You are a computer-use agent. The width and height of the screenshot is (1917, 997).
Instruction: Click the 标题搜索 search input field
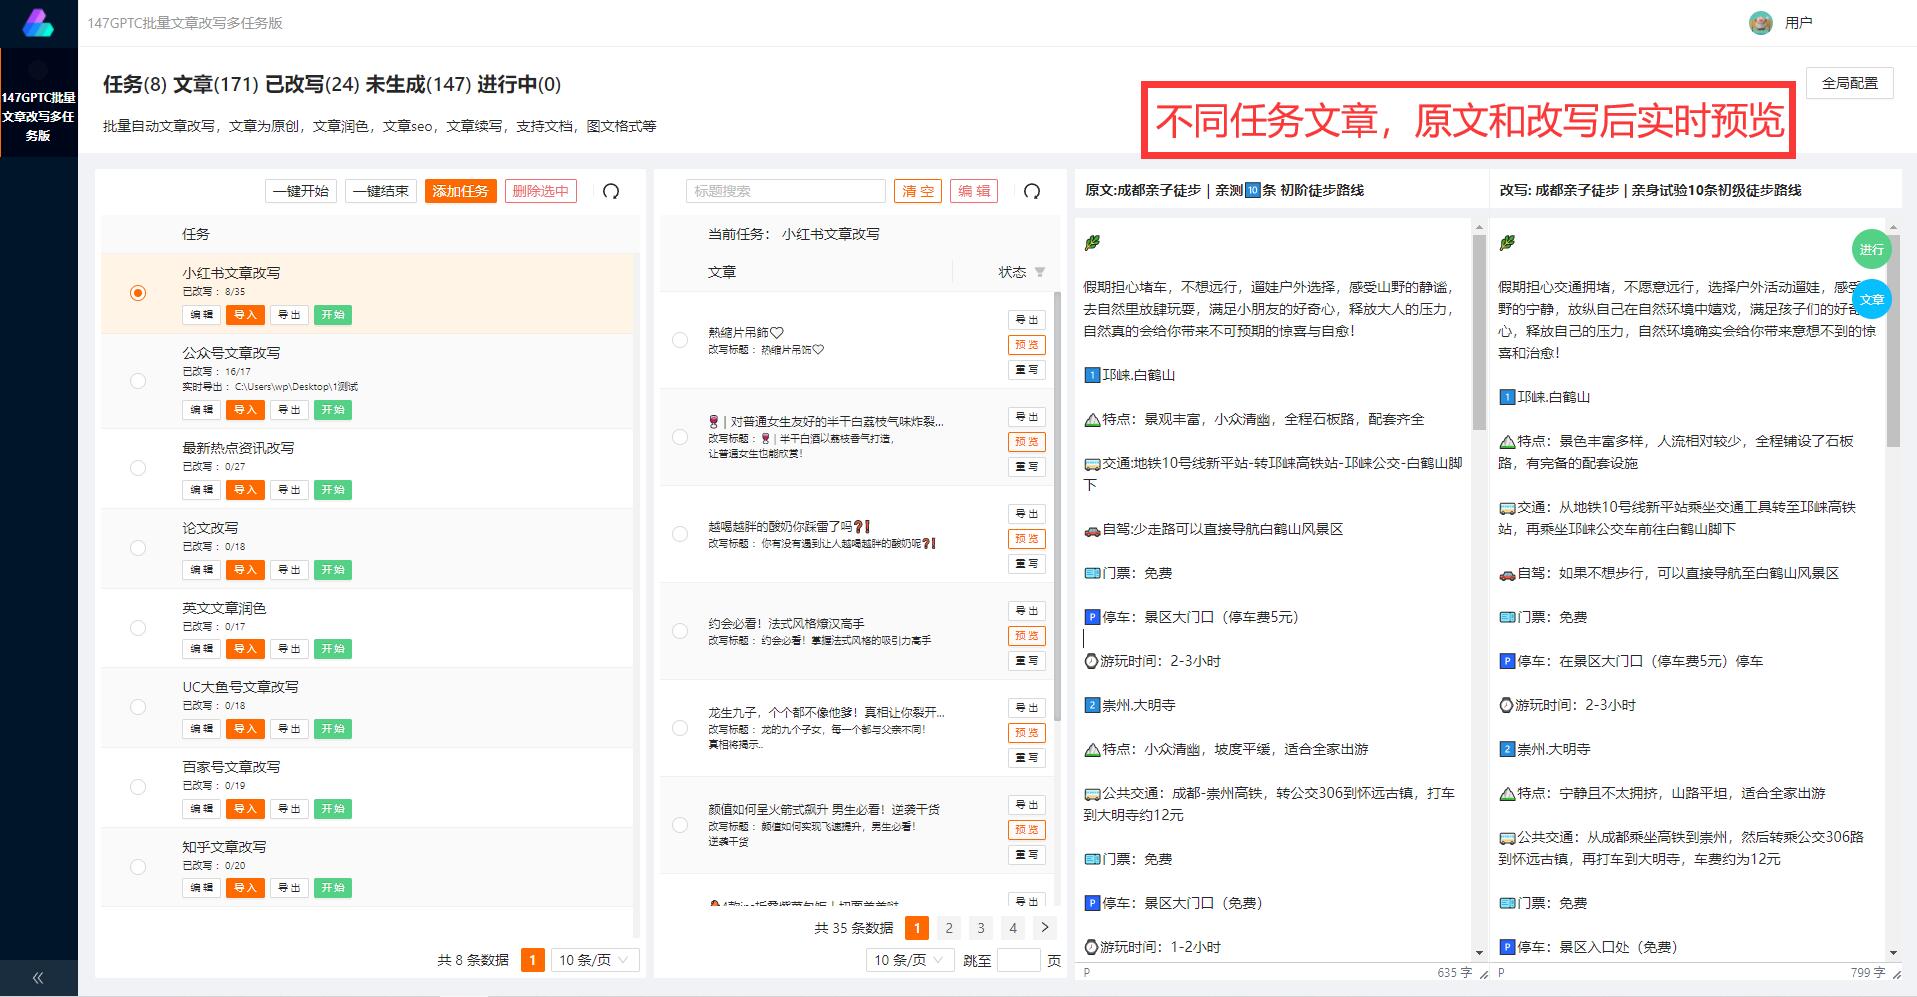(x=785, y=191)
